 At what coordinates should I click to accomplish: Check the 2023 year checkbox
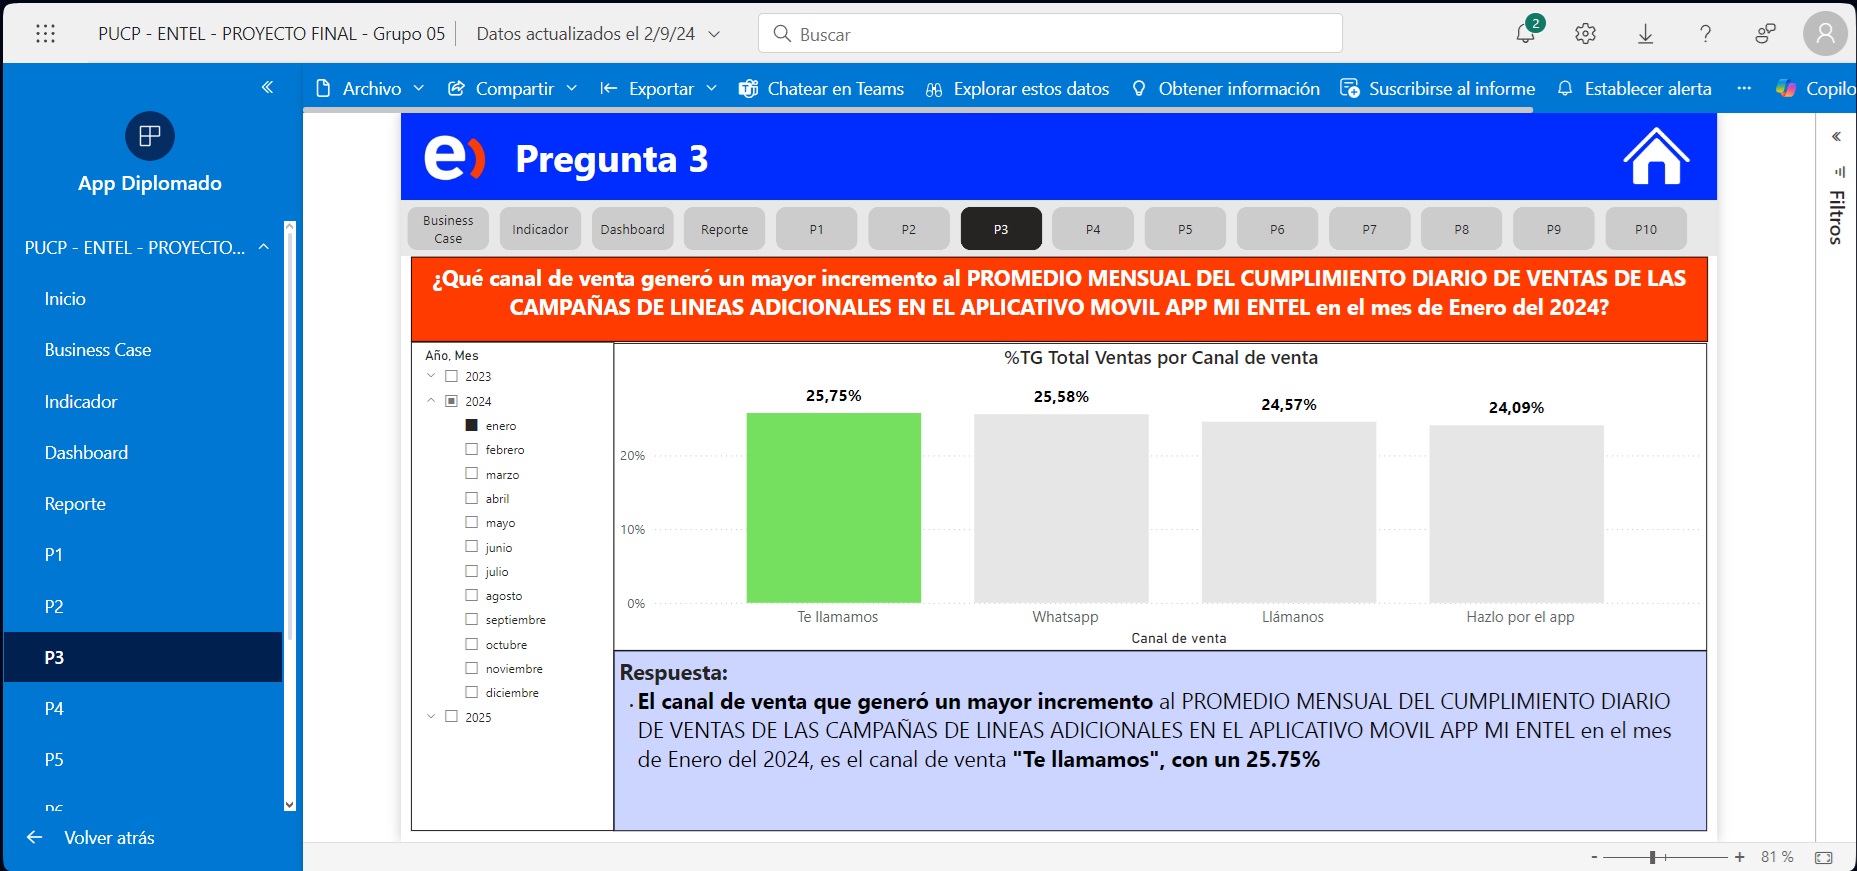click(451, 376)
